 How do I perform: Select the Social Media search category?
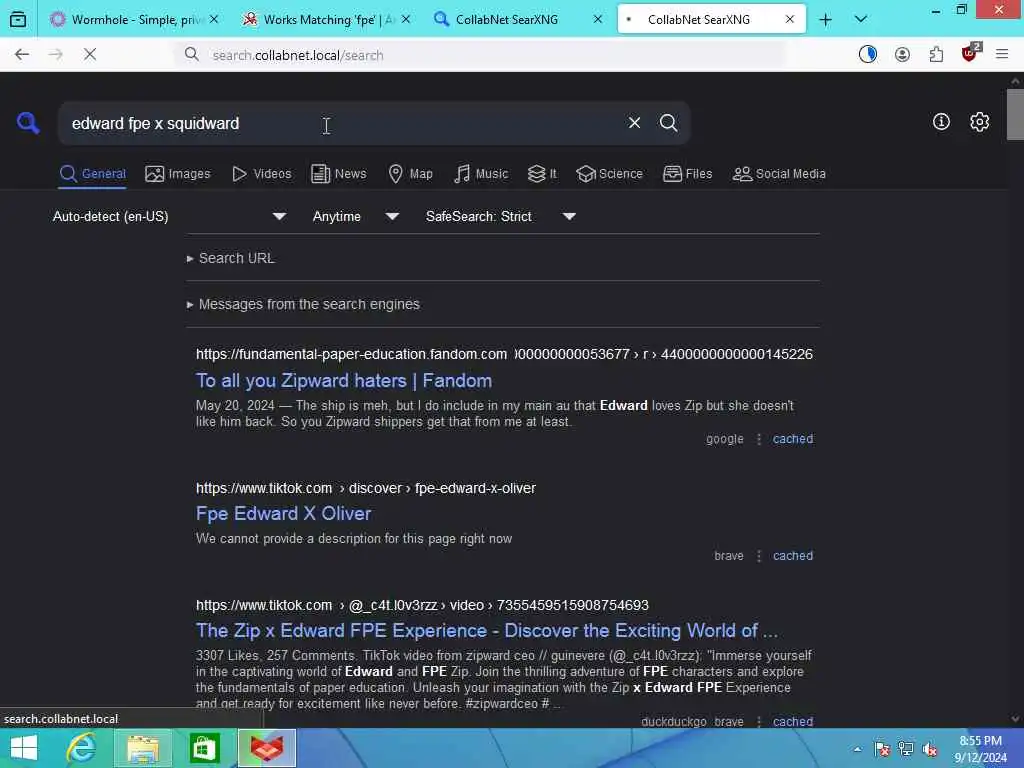click(779, 174)
